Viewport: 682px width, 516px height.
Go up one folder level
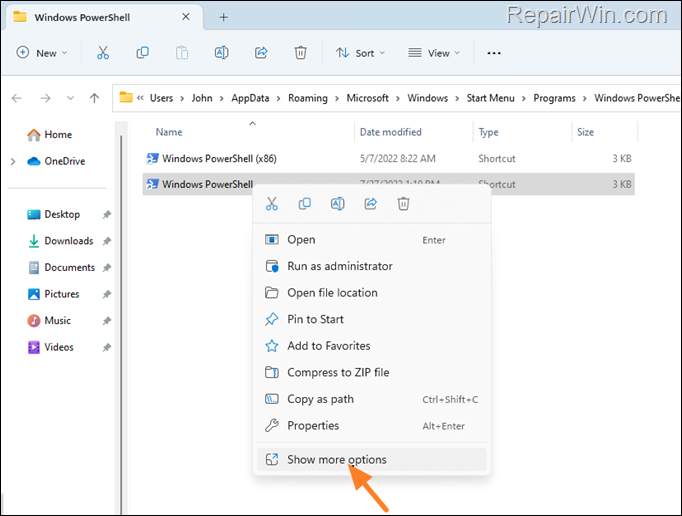pyautogui.click(x=94, y=98)
